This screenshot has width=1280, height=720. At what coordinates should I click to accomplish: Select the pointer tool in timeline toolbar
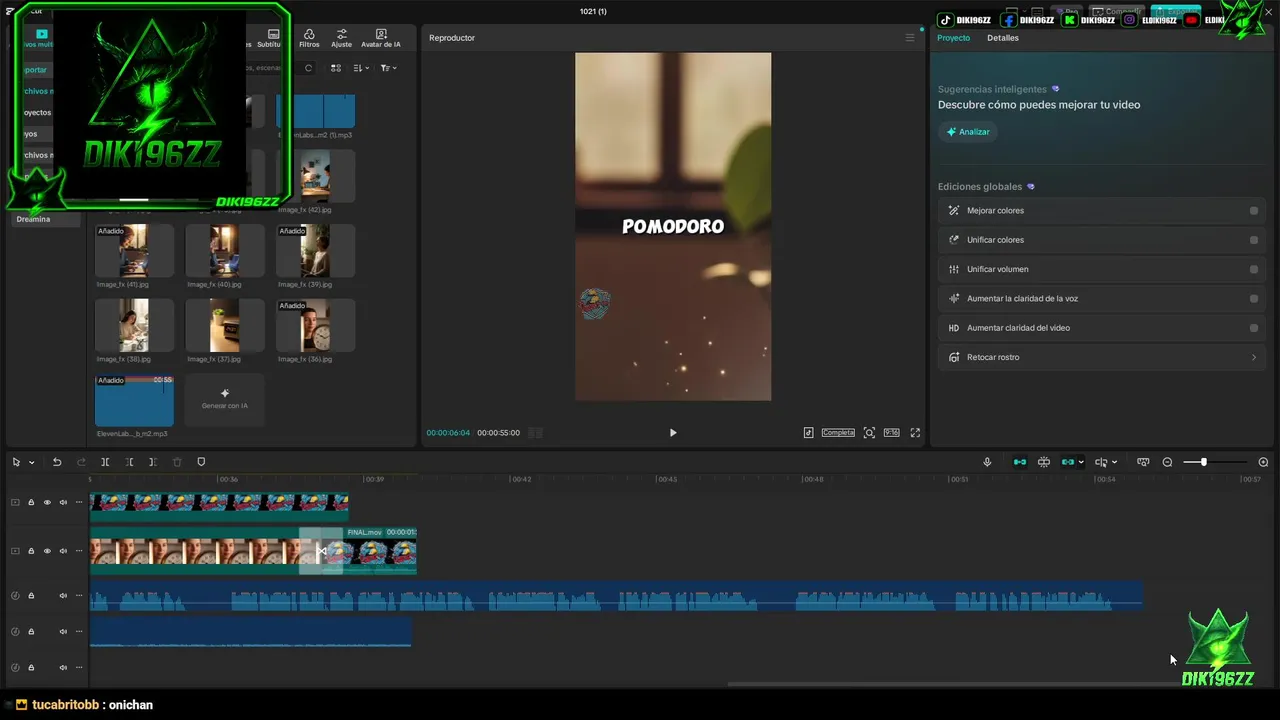16,462
